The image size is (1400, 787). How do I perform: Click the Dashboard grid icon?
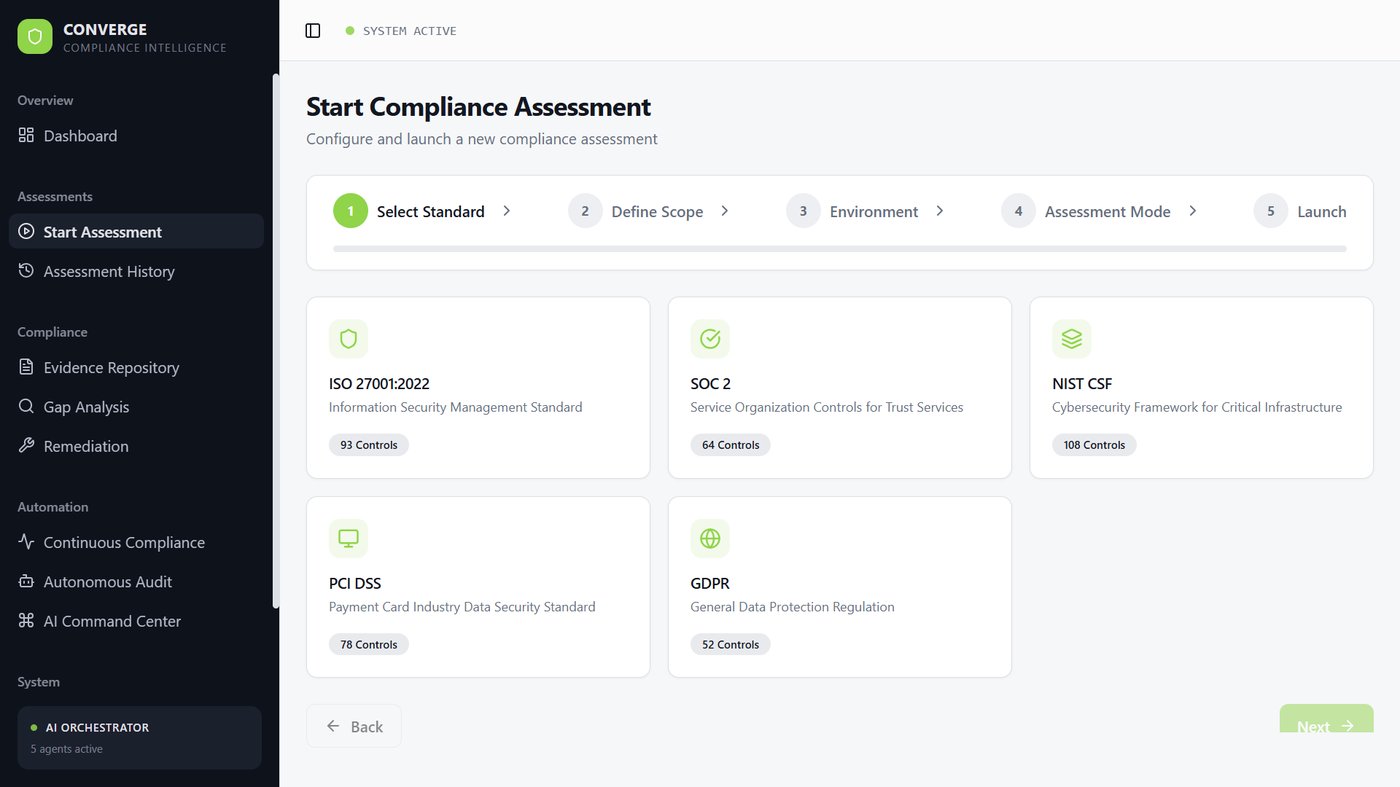point(26,135)
